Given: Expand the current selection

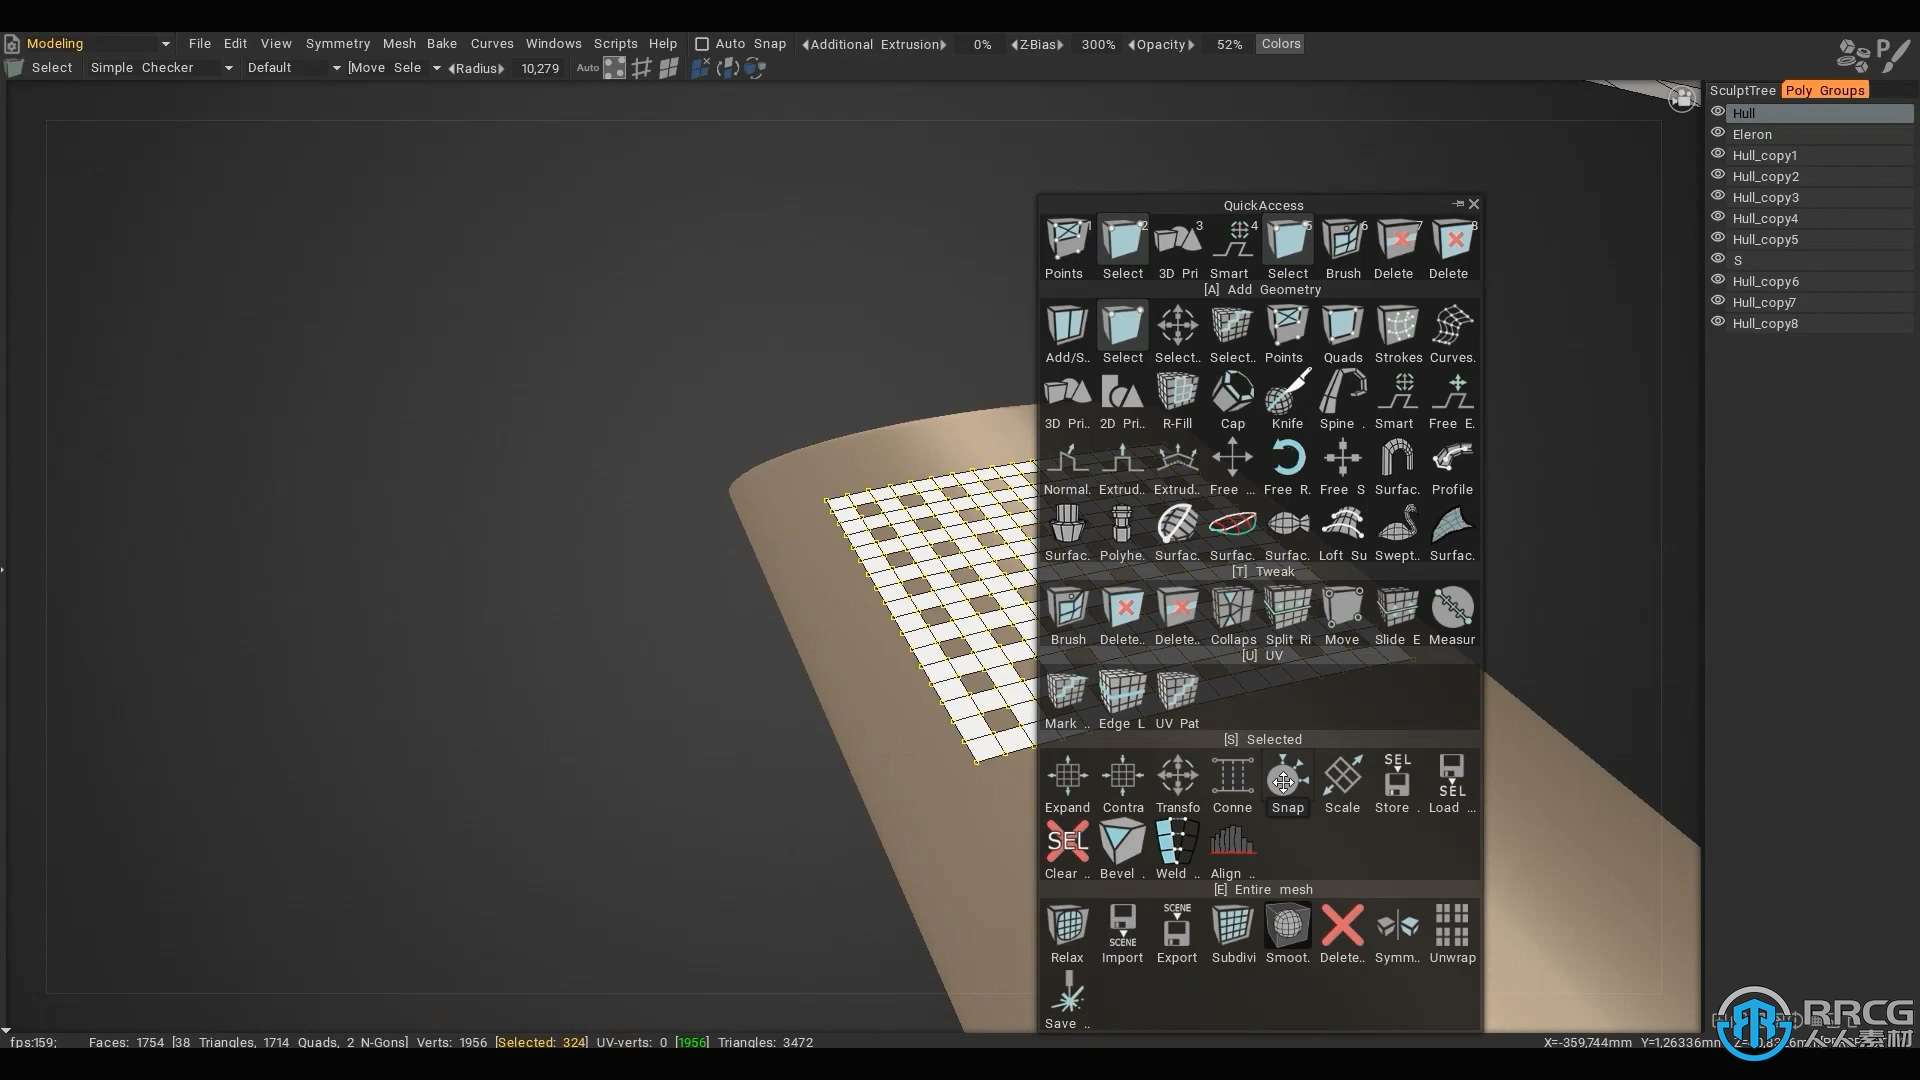Looking at the screenshot, I should click(1067, 785).
